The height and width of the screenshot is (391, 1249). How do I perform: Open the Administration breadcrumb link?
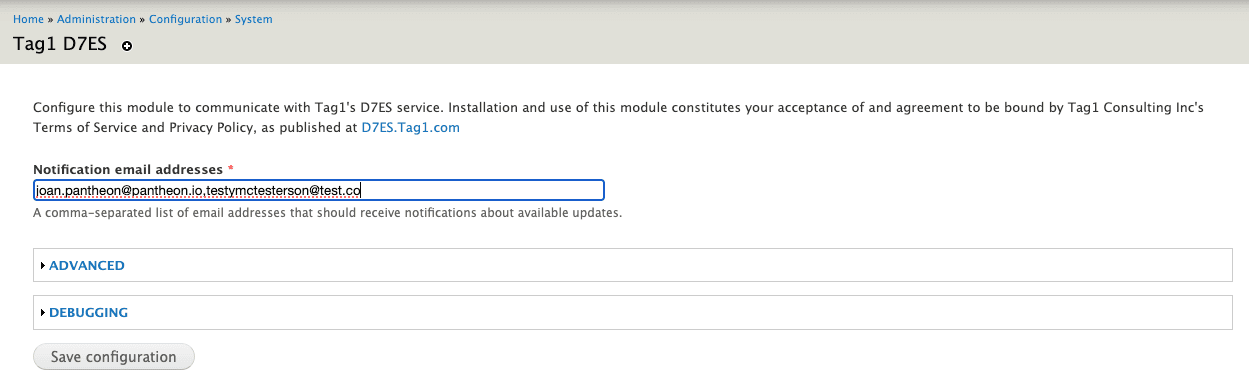[96, 19]
